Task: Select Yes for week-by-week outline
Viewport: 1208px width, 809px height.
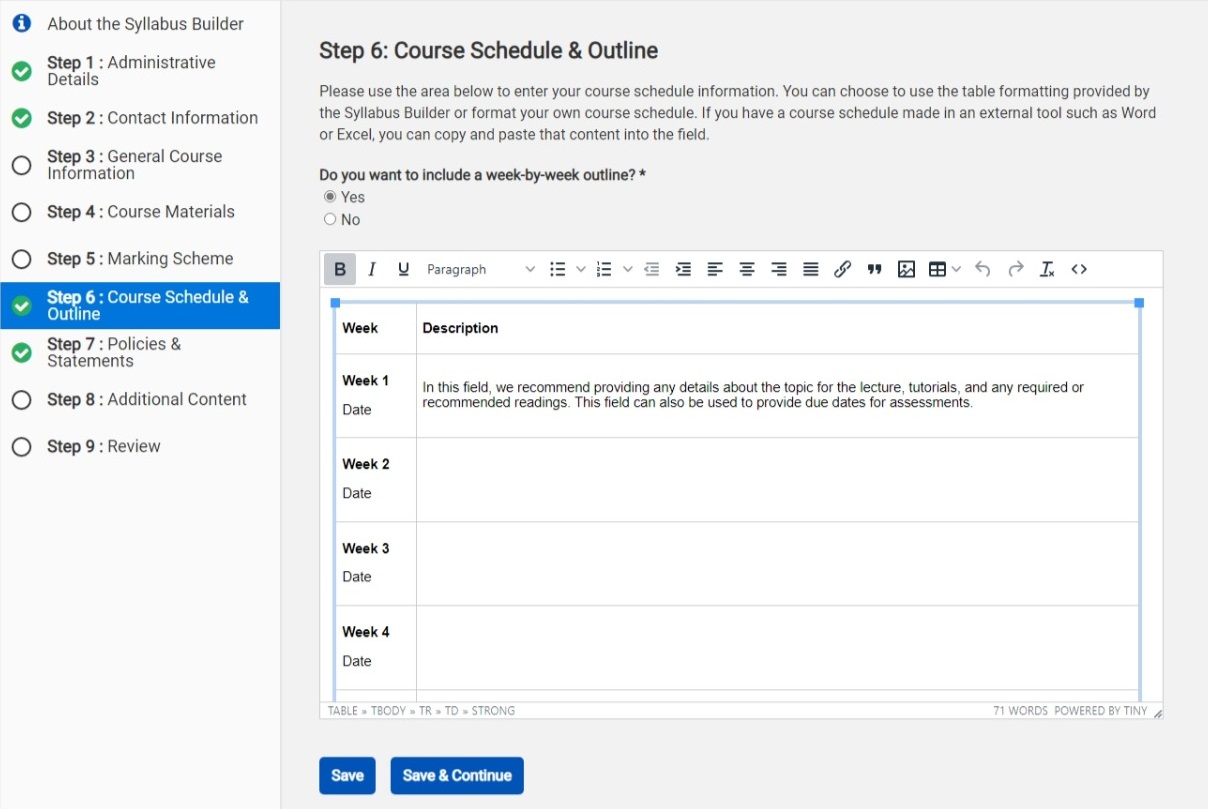Action: coord(330,197)
